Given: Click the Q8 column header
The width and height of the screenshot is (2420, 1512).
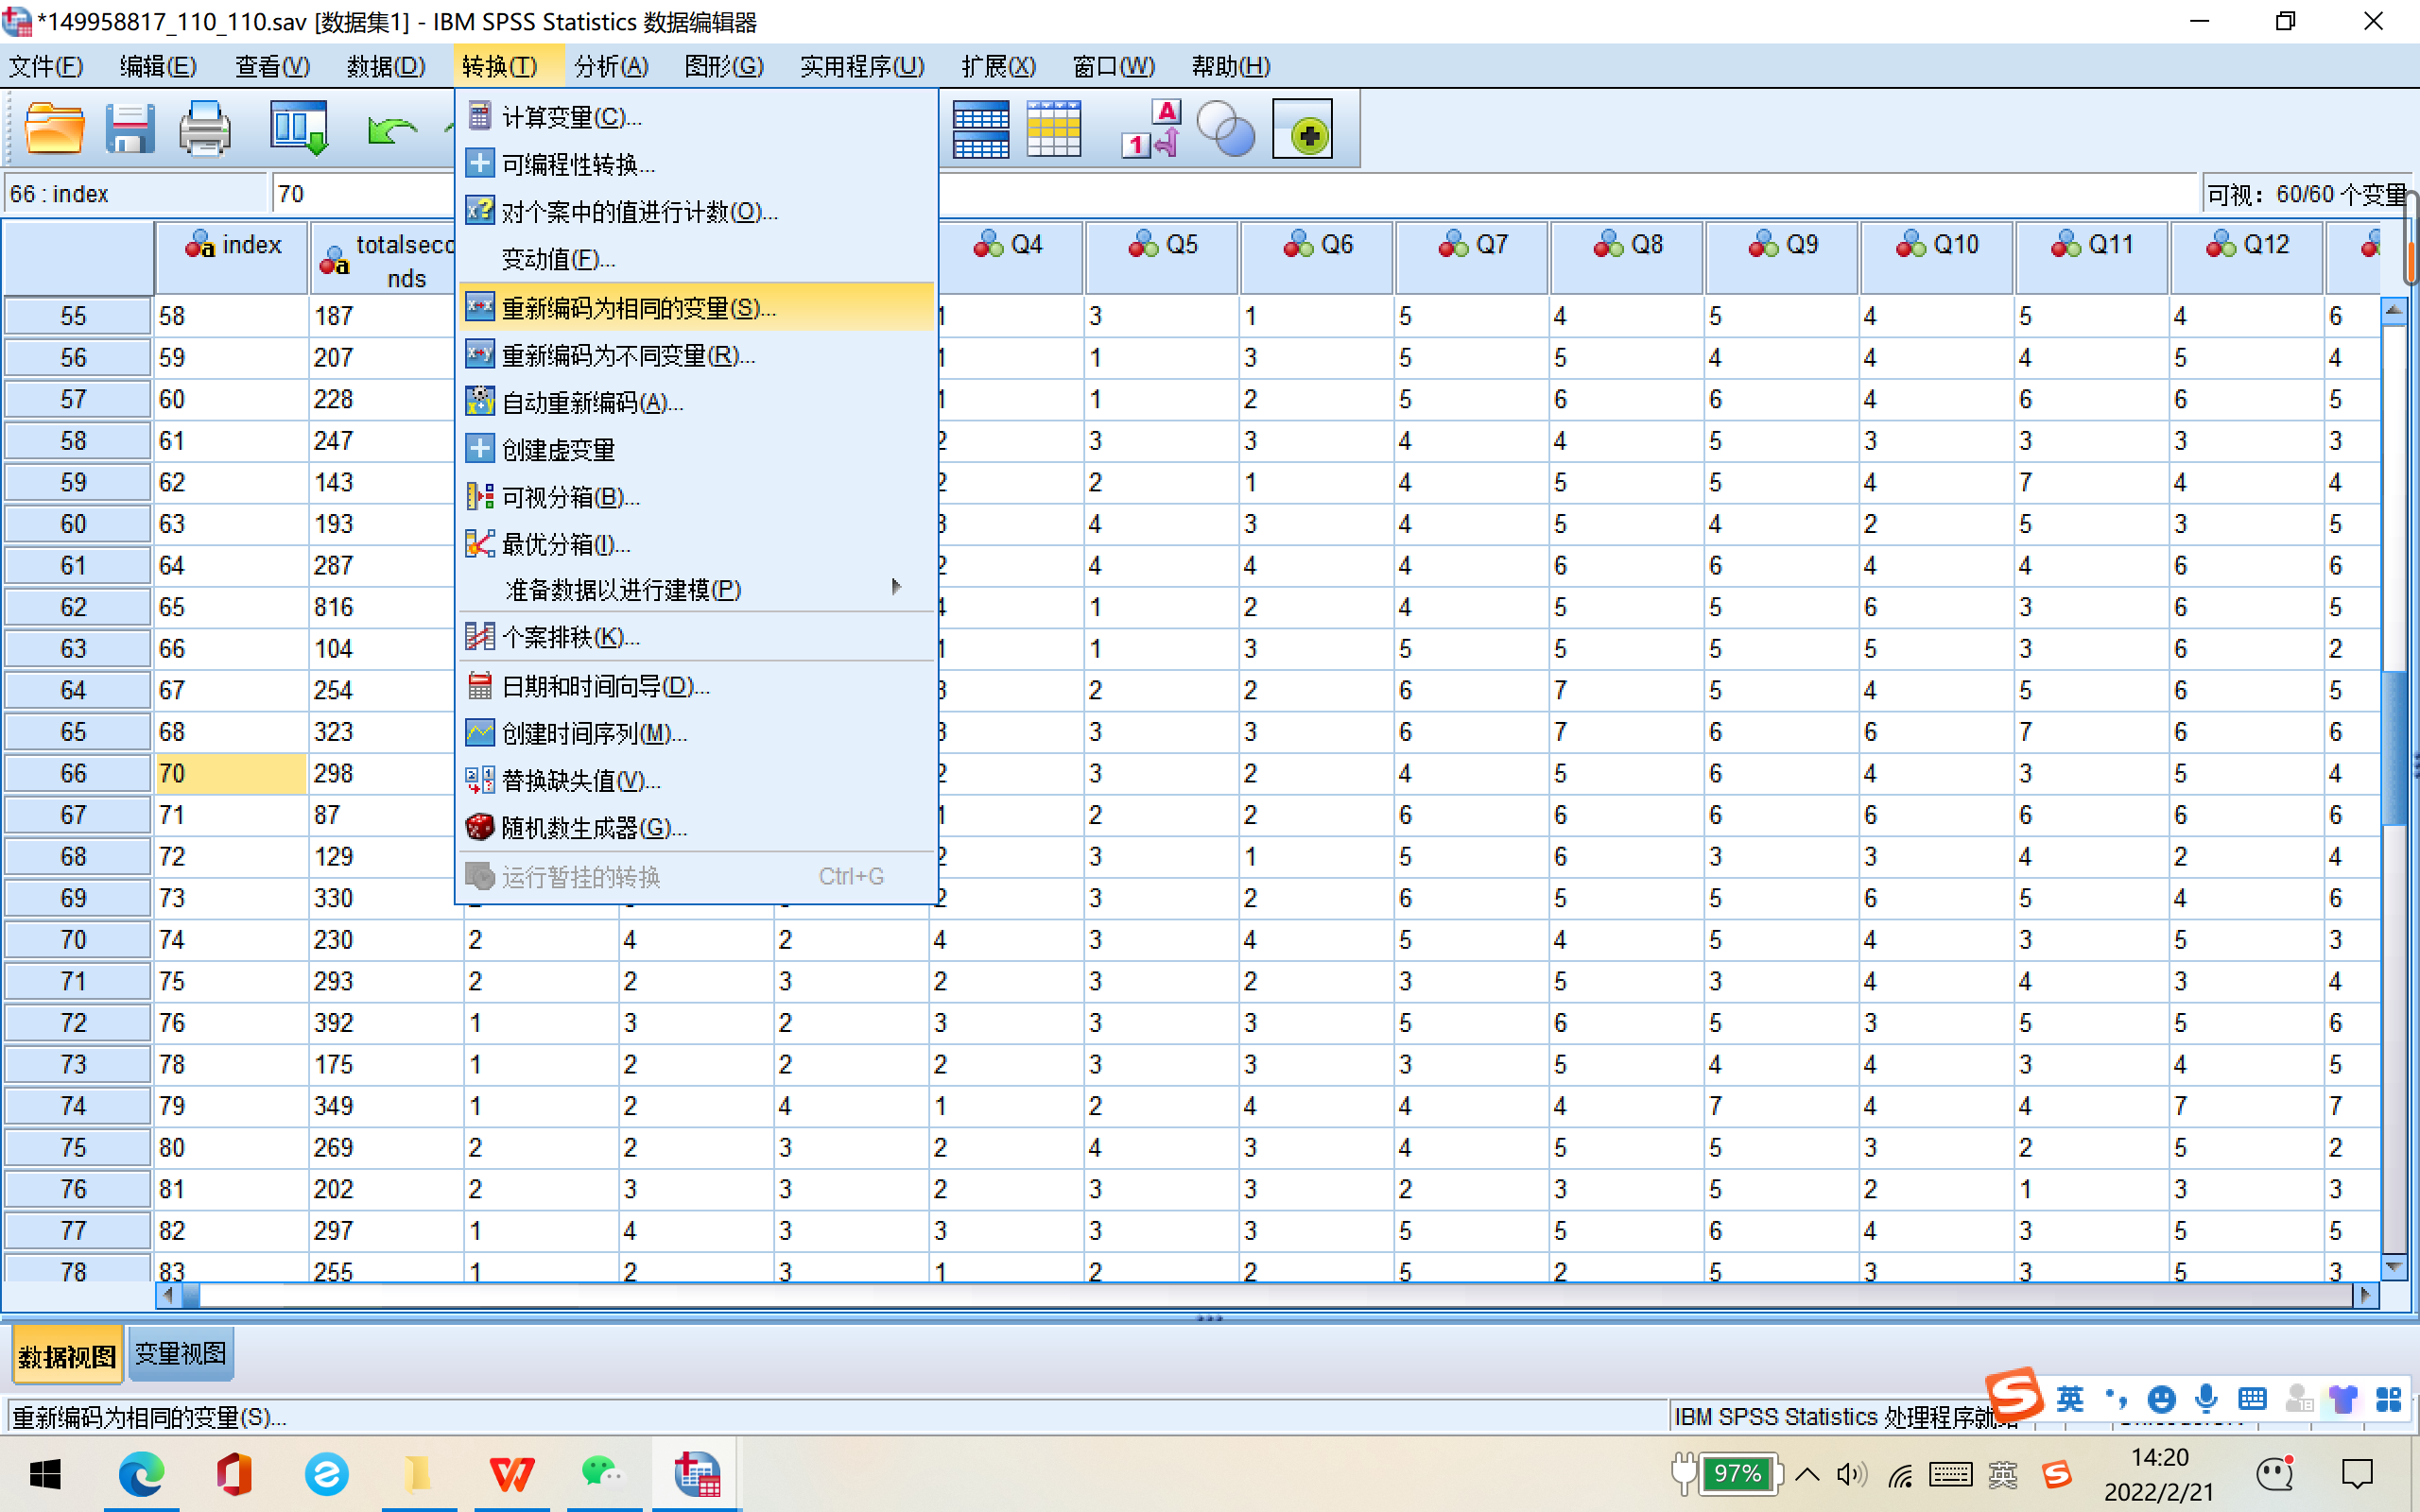Looking at the screenshot, I should [1627, 257].
